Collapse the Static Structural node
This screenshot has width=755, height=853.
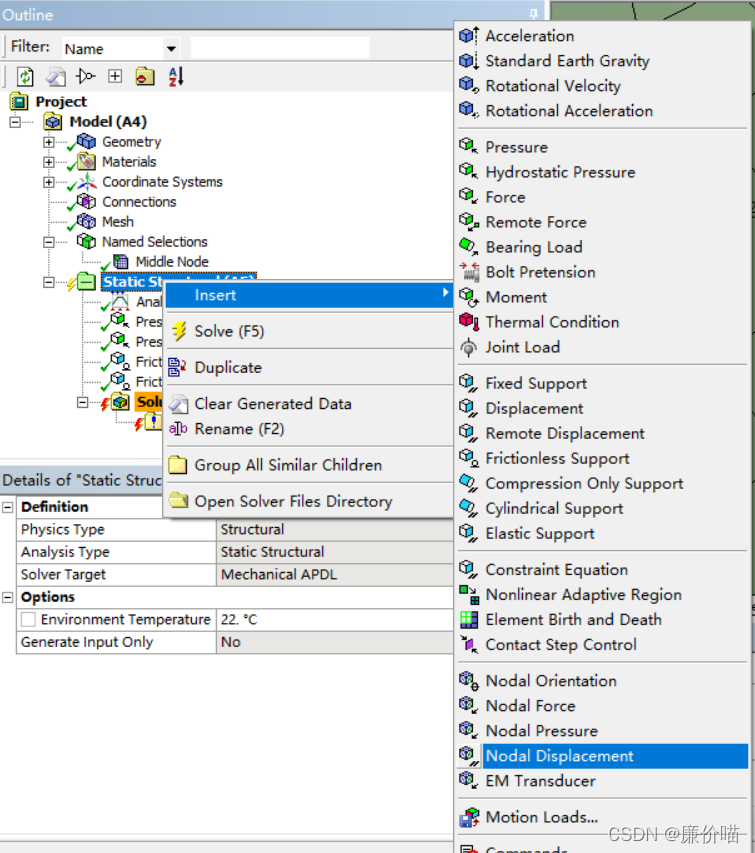click(x=49, y=282)
